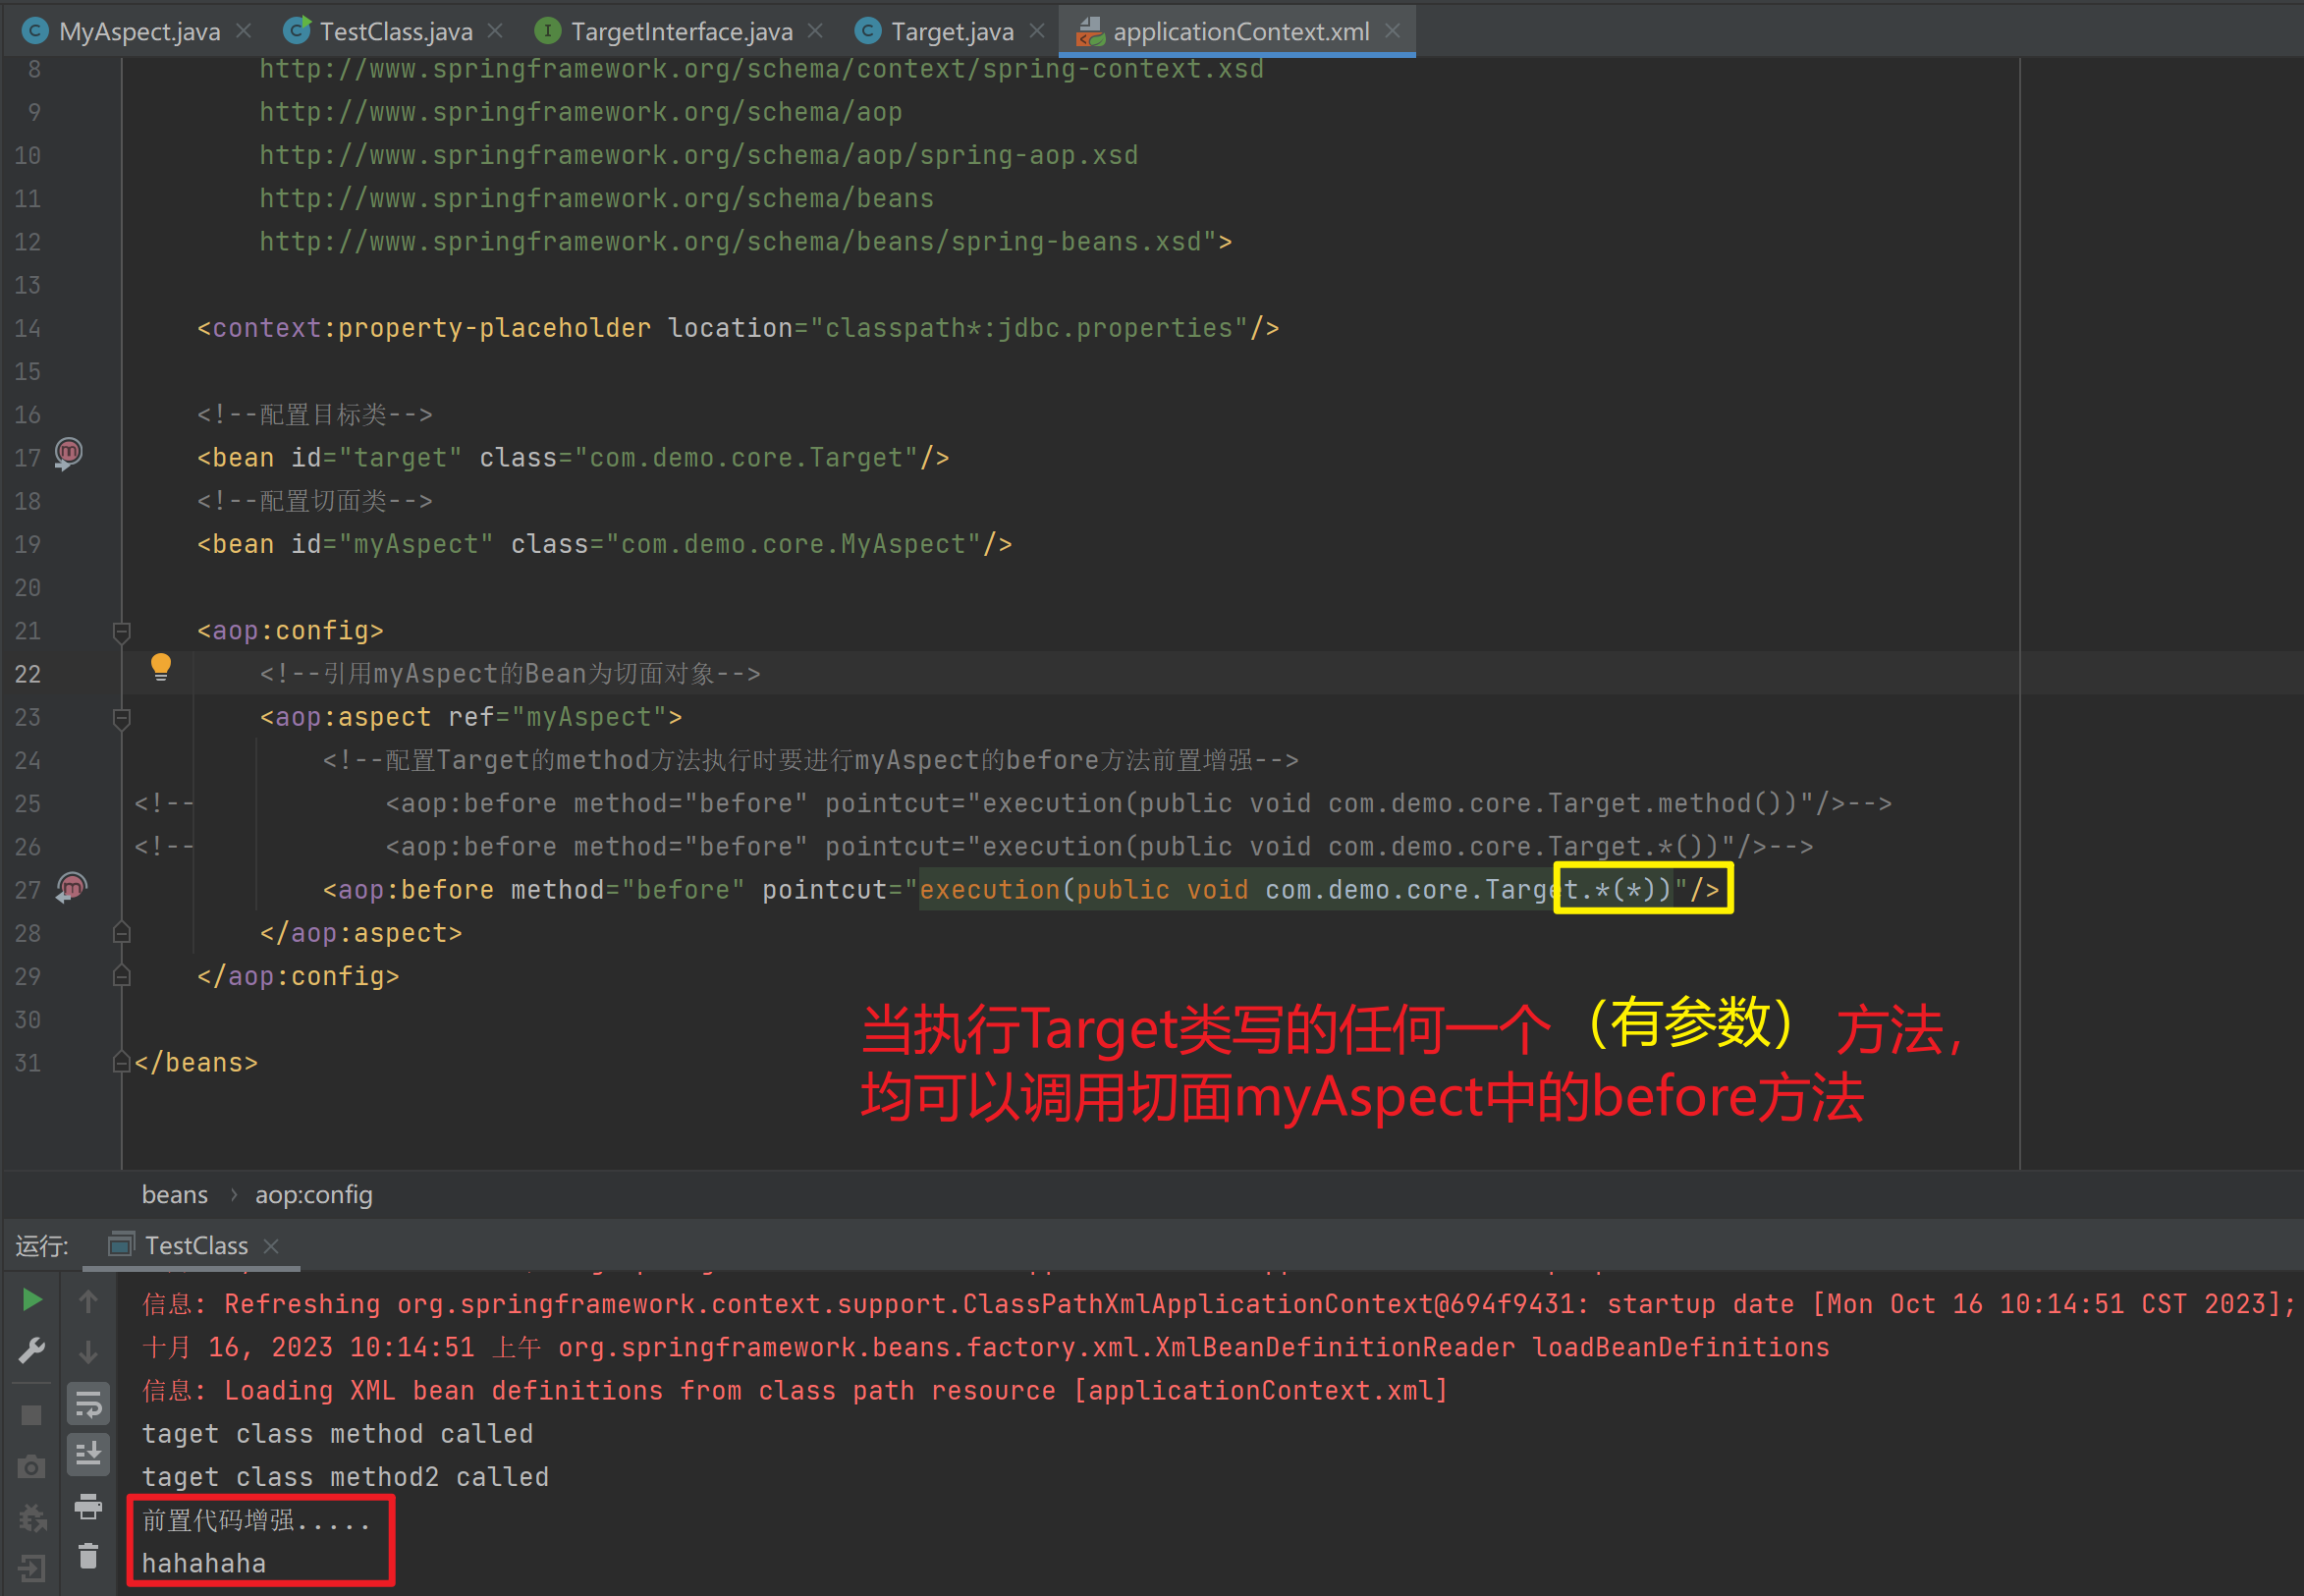Screen dimensions: 2304x1596
Task: Close the Target.java tab
Action: coord(1037,32)
